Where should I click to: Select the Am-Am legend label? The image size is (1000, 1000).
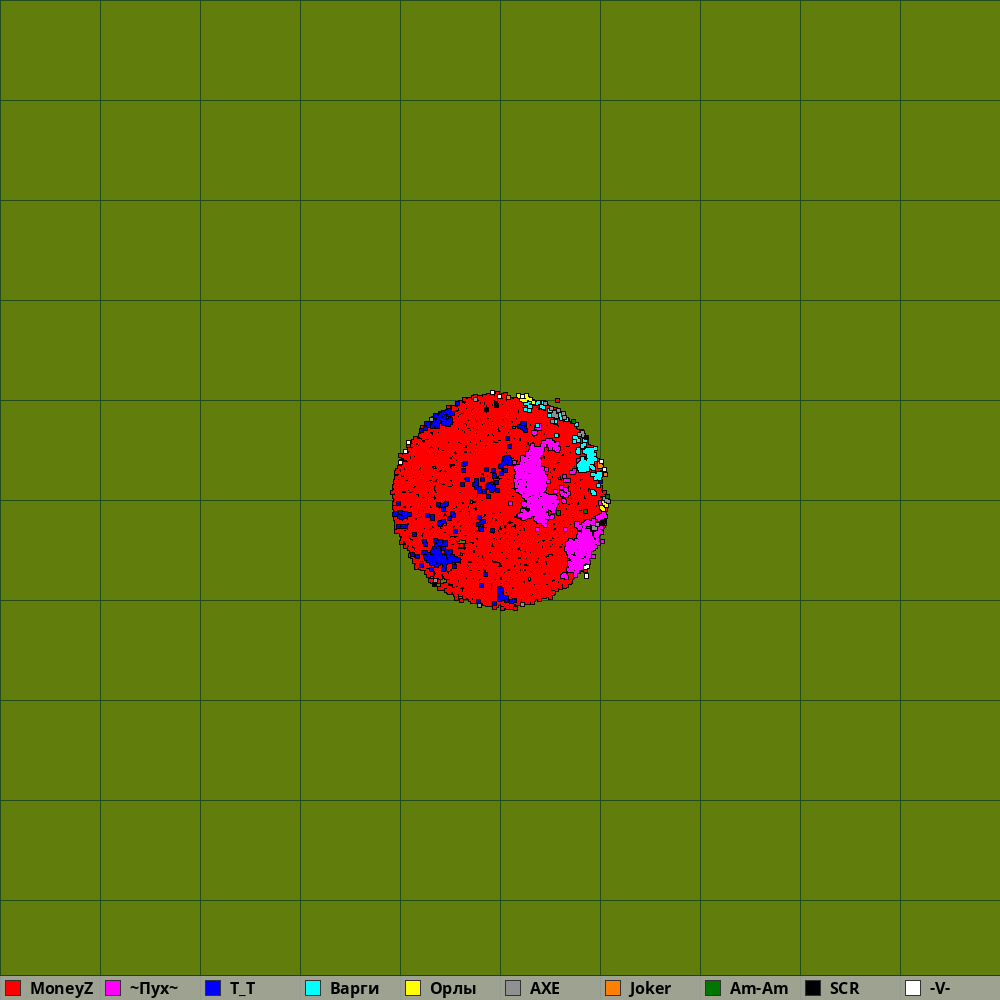coord(759,989)
